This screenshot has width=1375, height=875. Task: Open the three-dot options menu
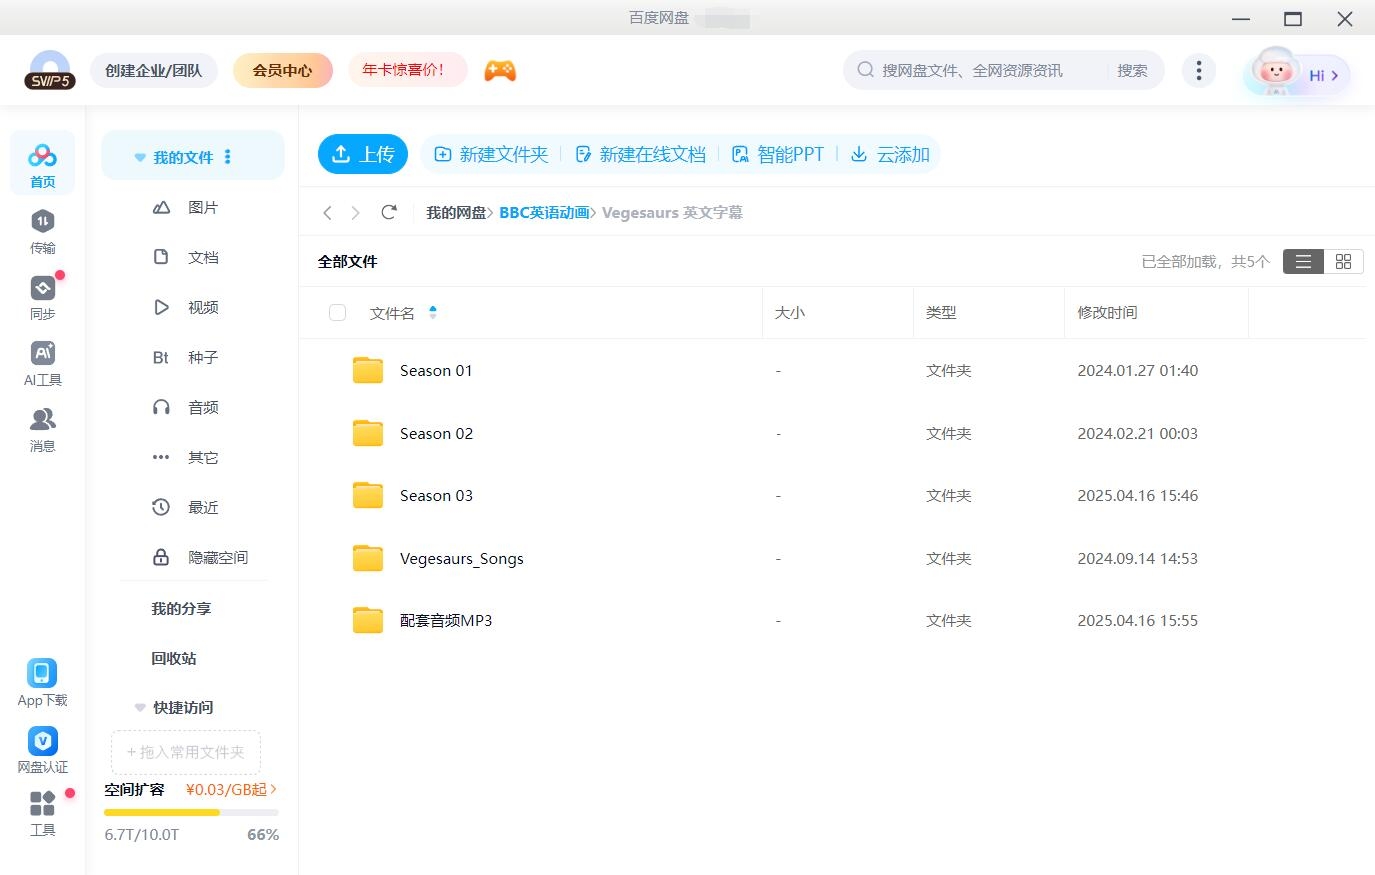[x=1198, y=70]
